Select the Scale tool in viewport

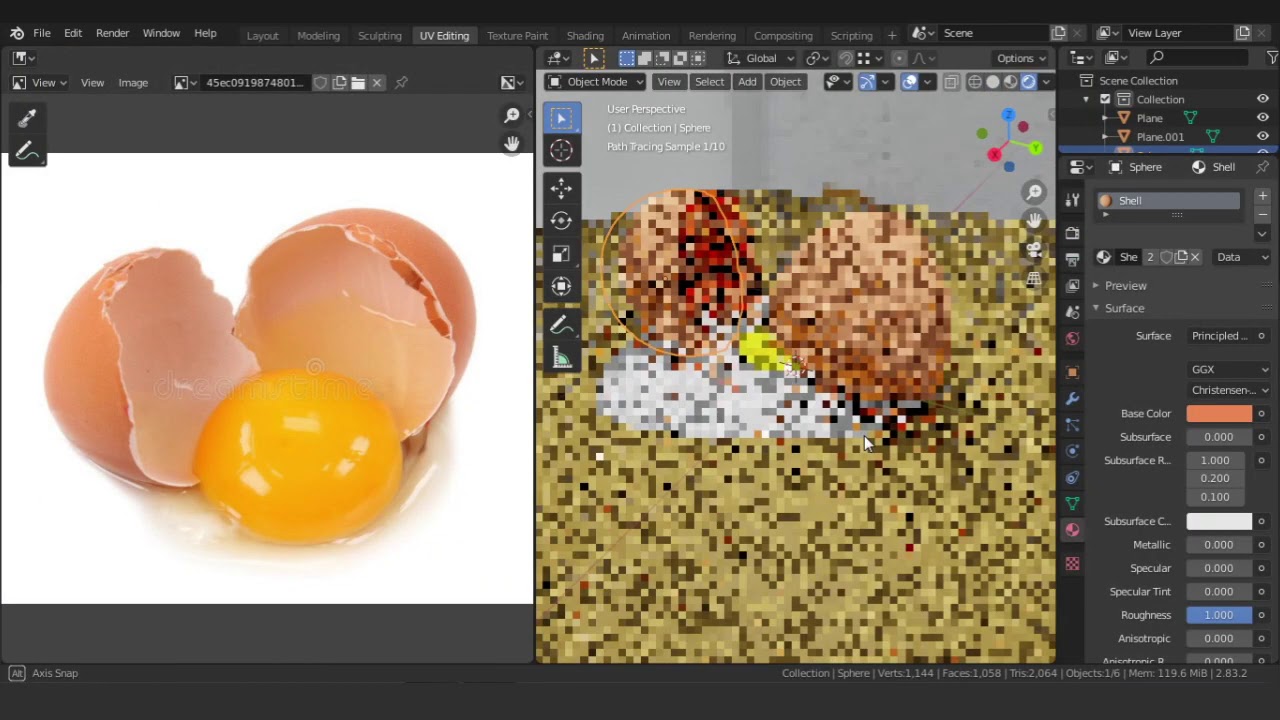(x=561, y=254)
